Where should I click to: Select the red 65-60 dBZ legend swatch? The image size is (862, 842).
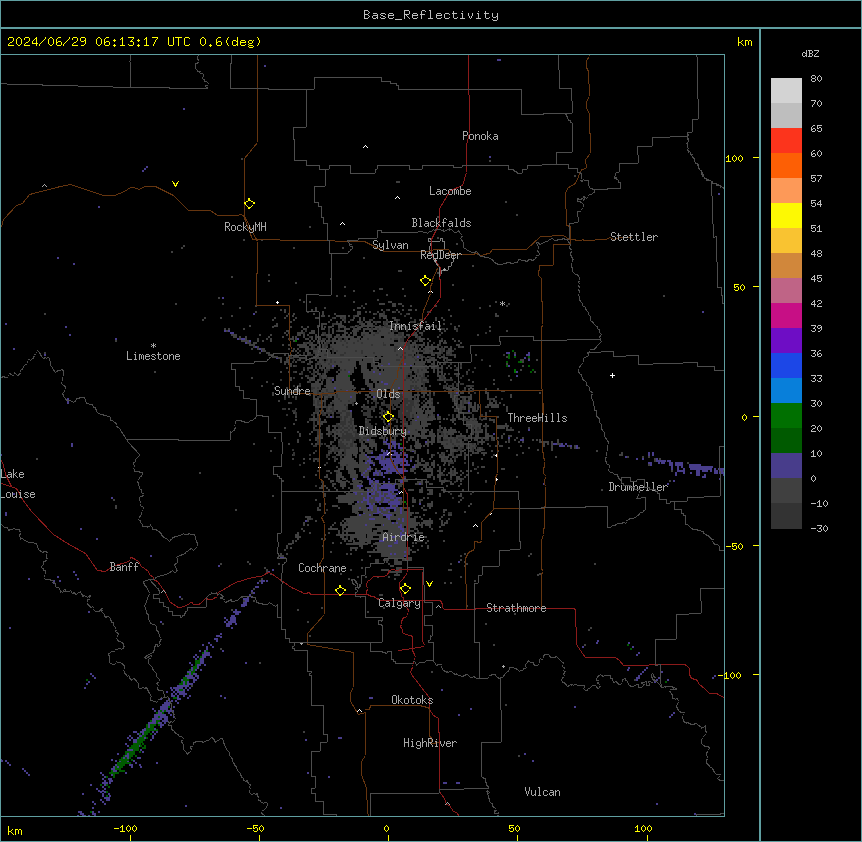[786, 141]
